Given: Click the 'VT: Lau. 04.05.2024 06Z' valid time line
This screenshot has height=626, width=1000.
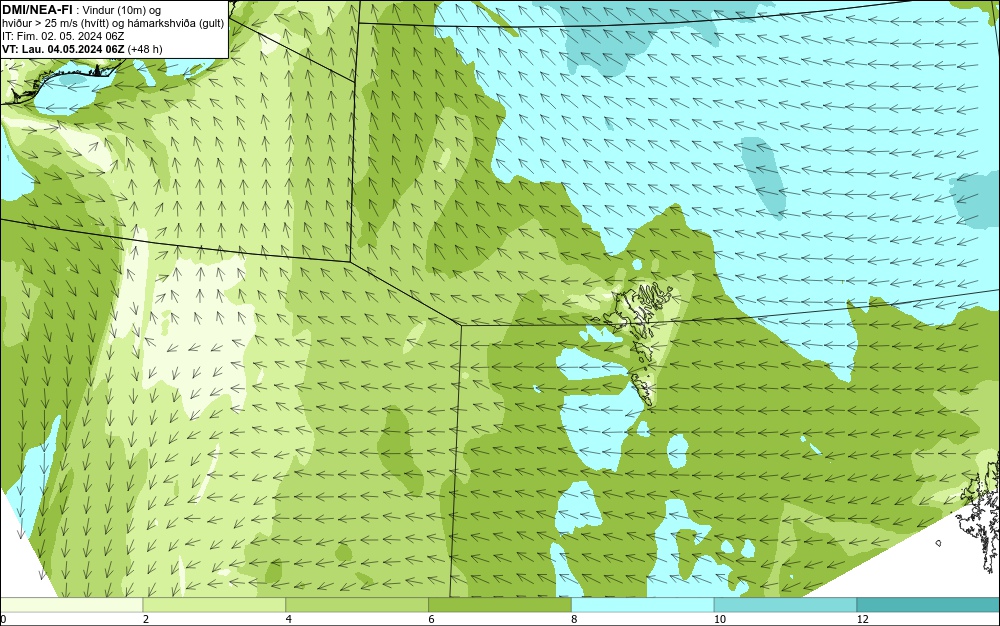Looking at the screenshot, I should [x=82, y=49].
